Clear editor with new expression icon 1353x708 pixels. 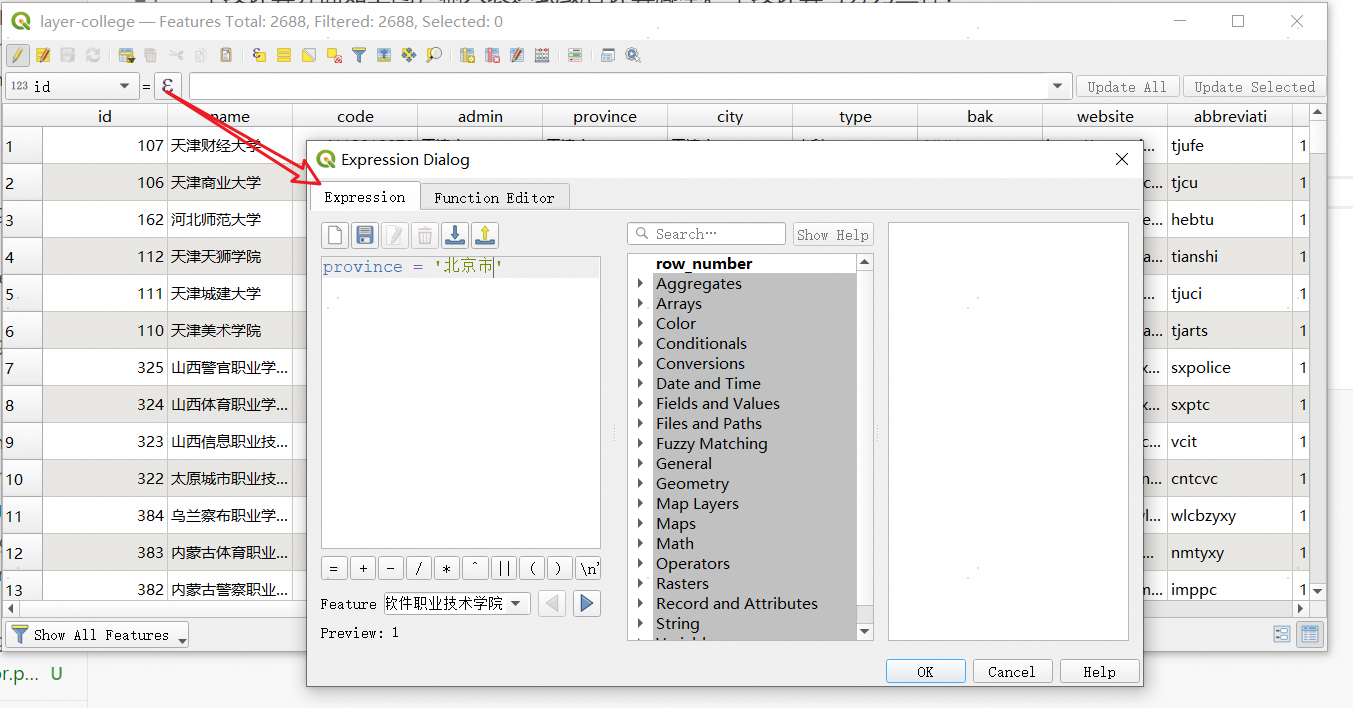pyautogui.click(x=335, y=235)
